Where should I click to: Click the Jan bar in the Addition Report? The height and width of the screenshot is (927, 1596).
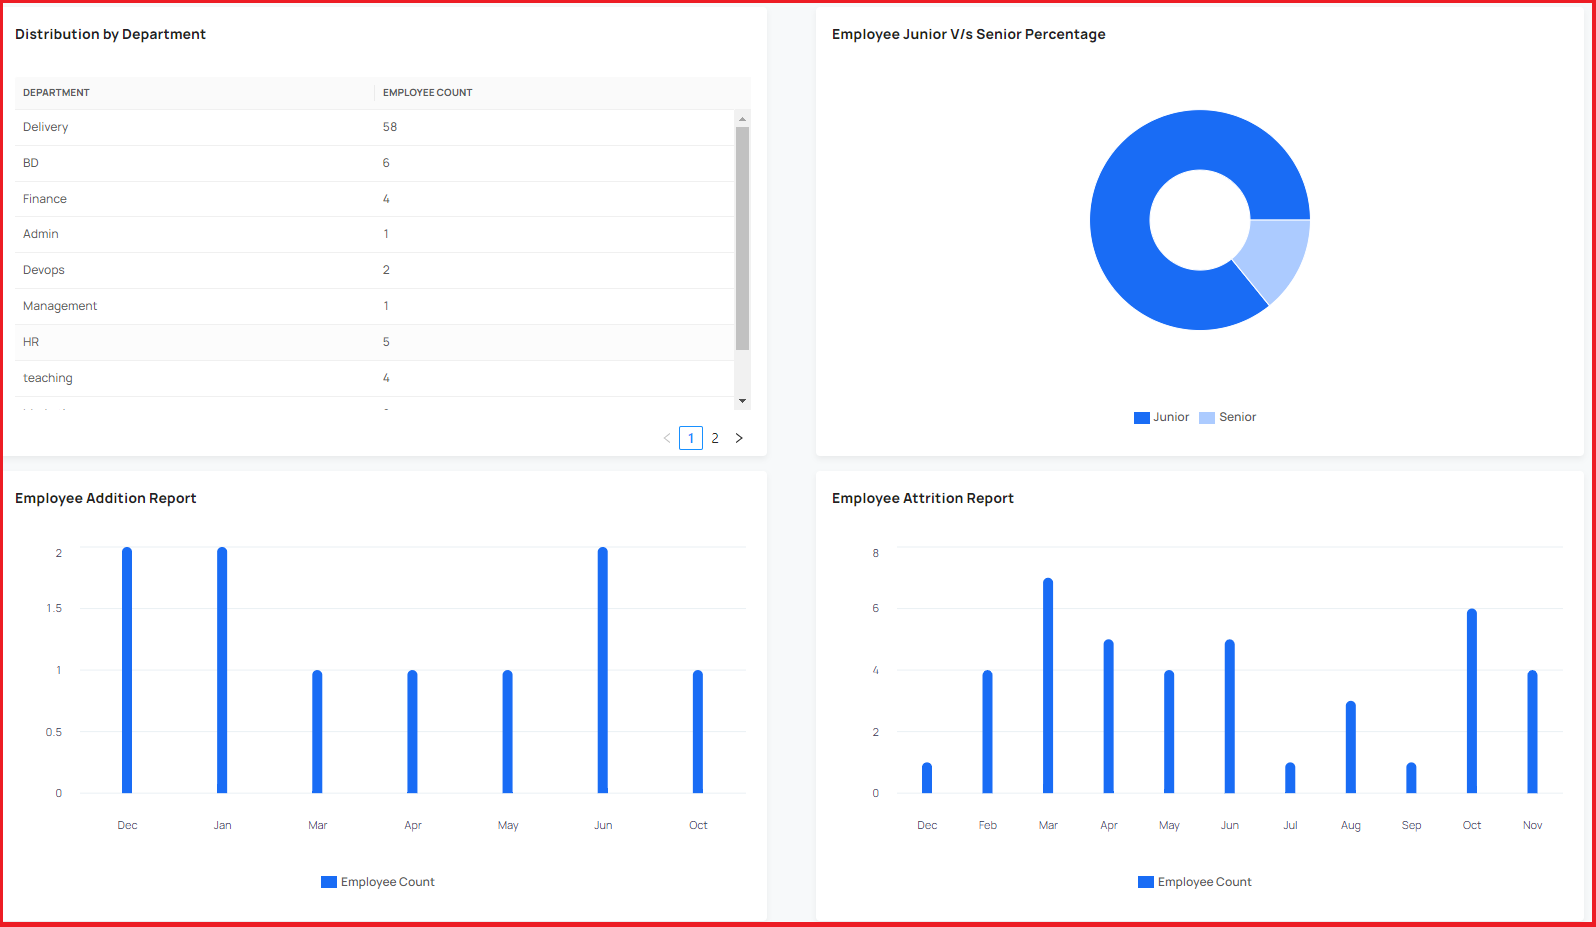[222, 670]
